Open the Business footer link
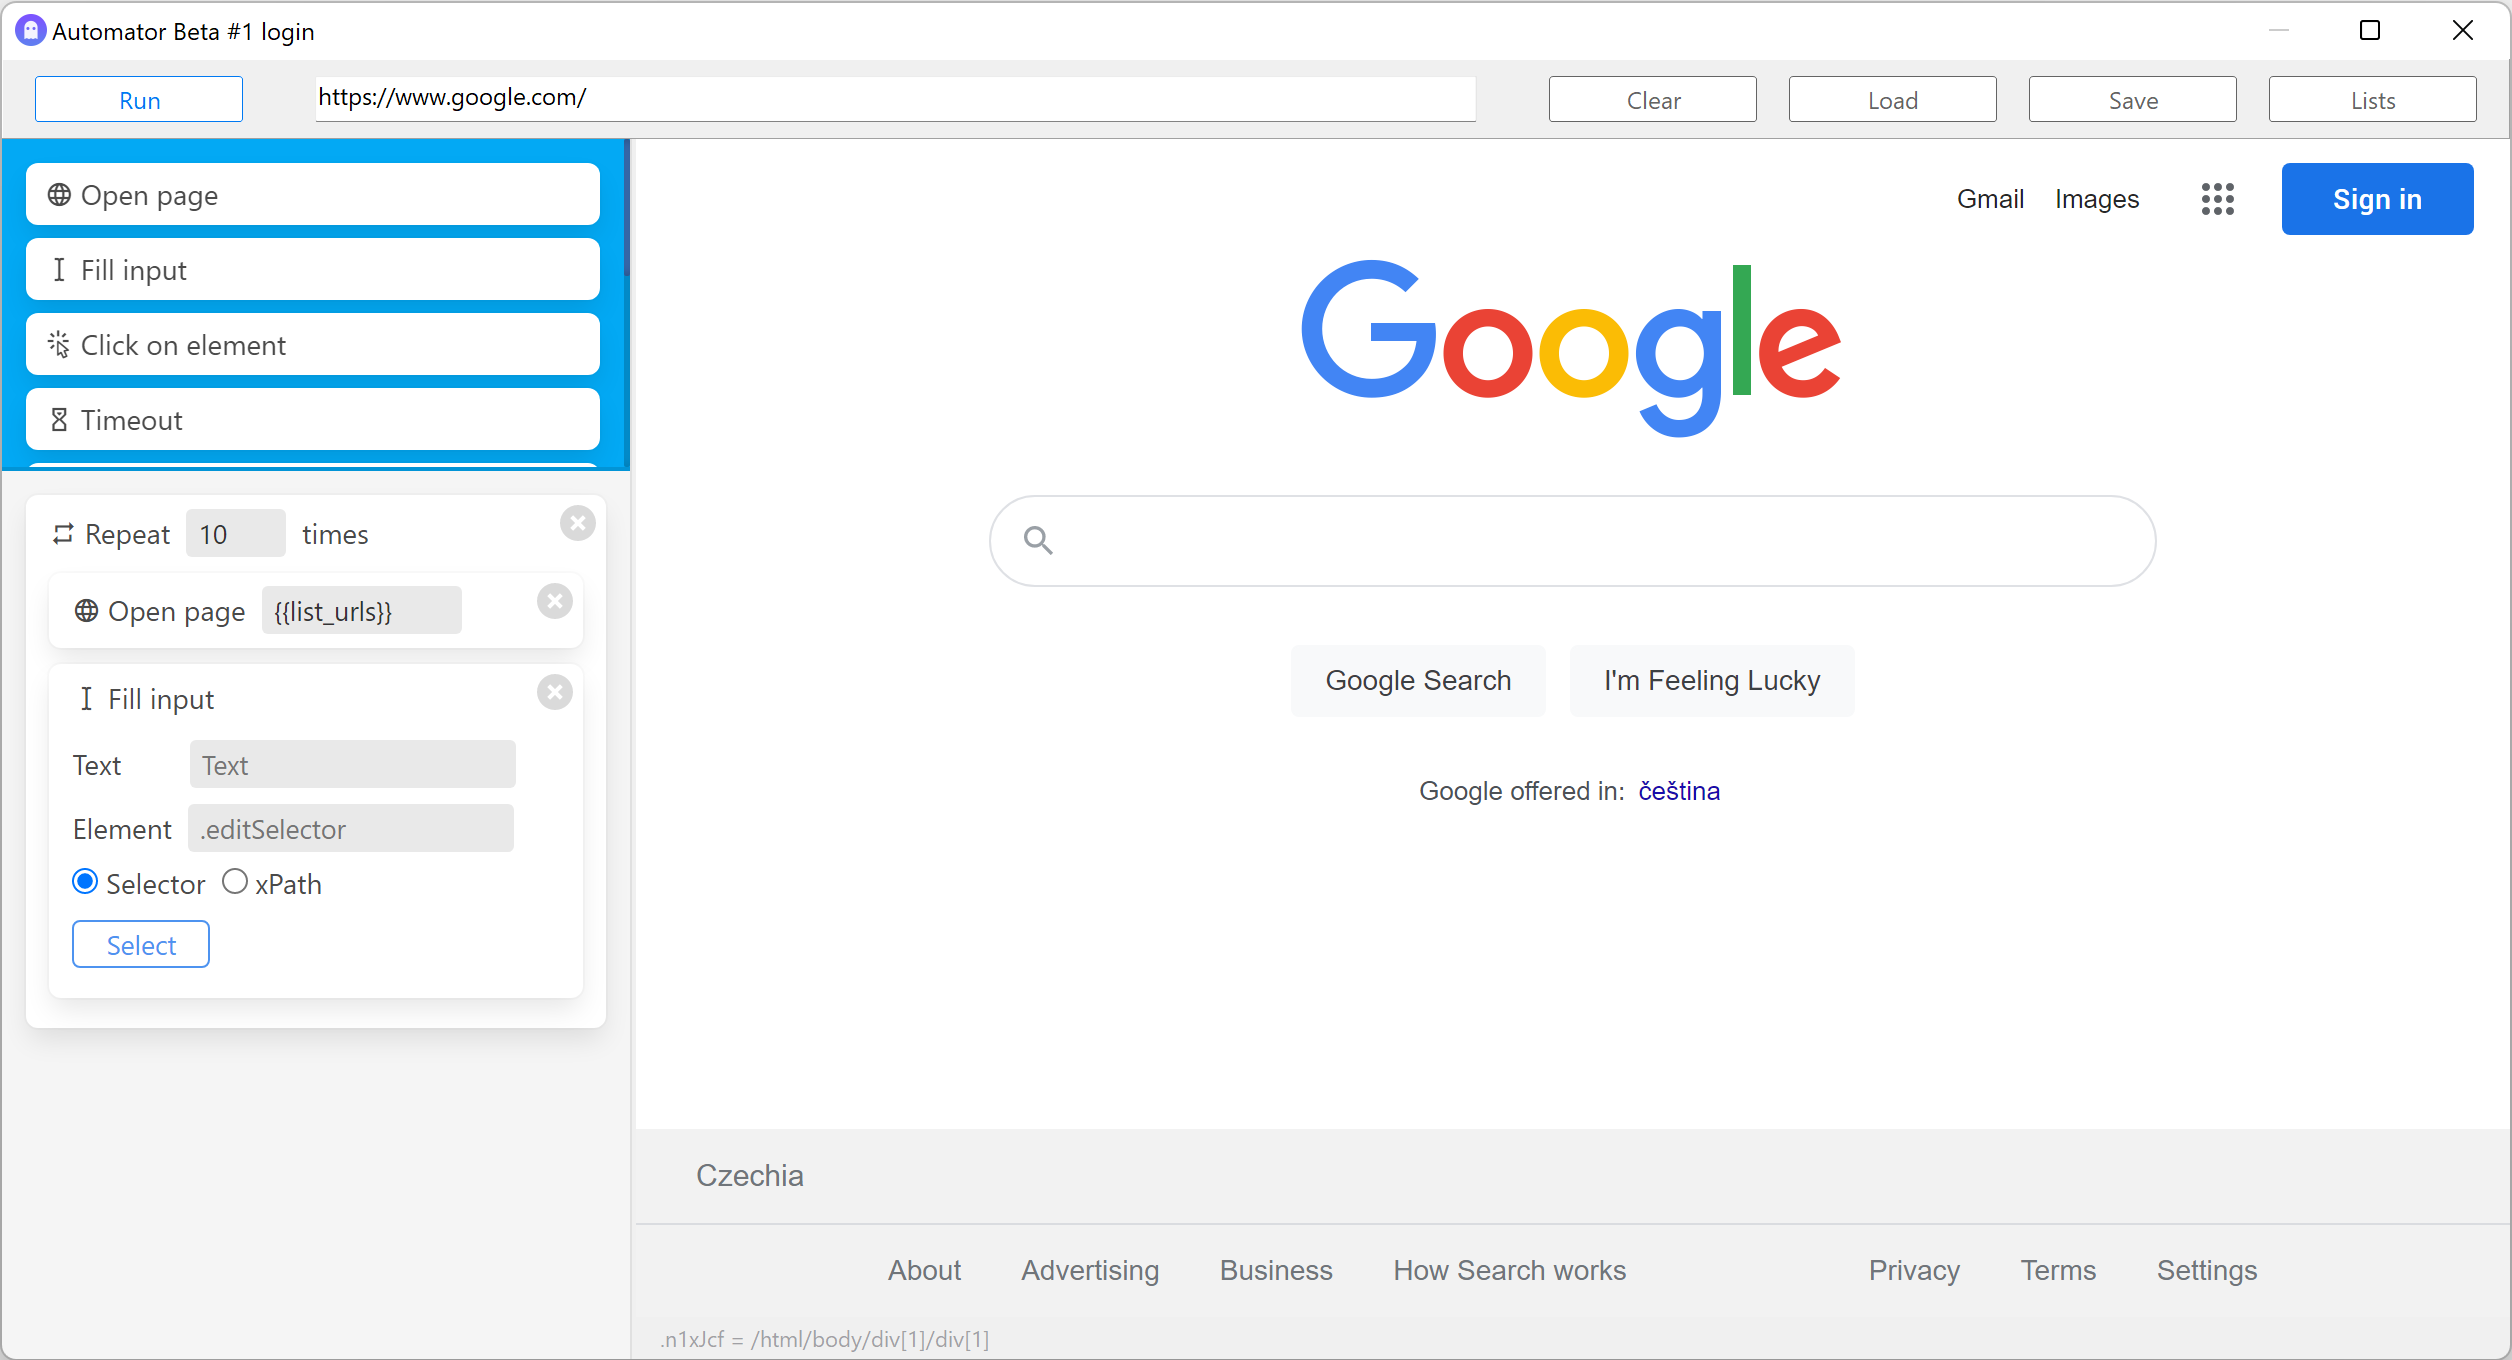 1276,1270
